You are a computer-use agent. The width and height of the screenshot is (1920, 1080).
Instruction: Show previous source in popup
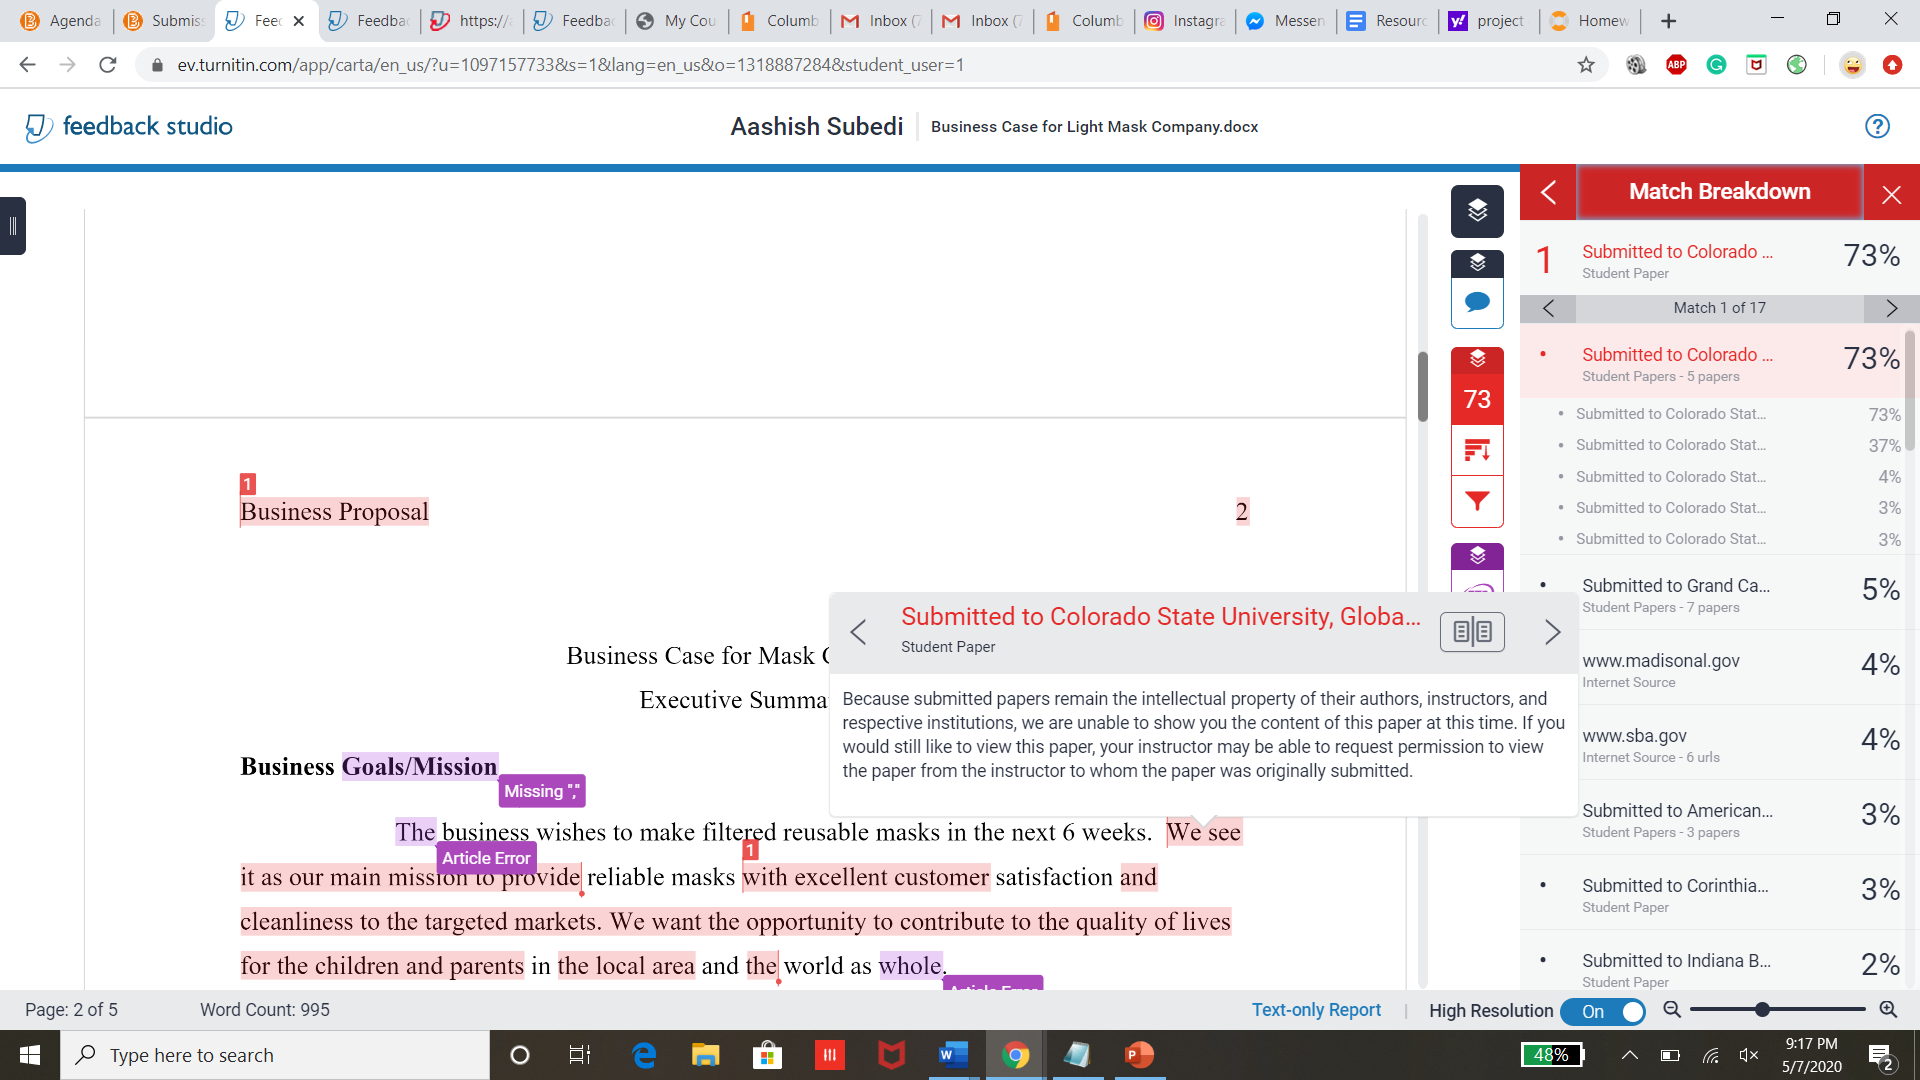[858, 632]
